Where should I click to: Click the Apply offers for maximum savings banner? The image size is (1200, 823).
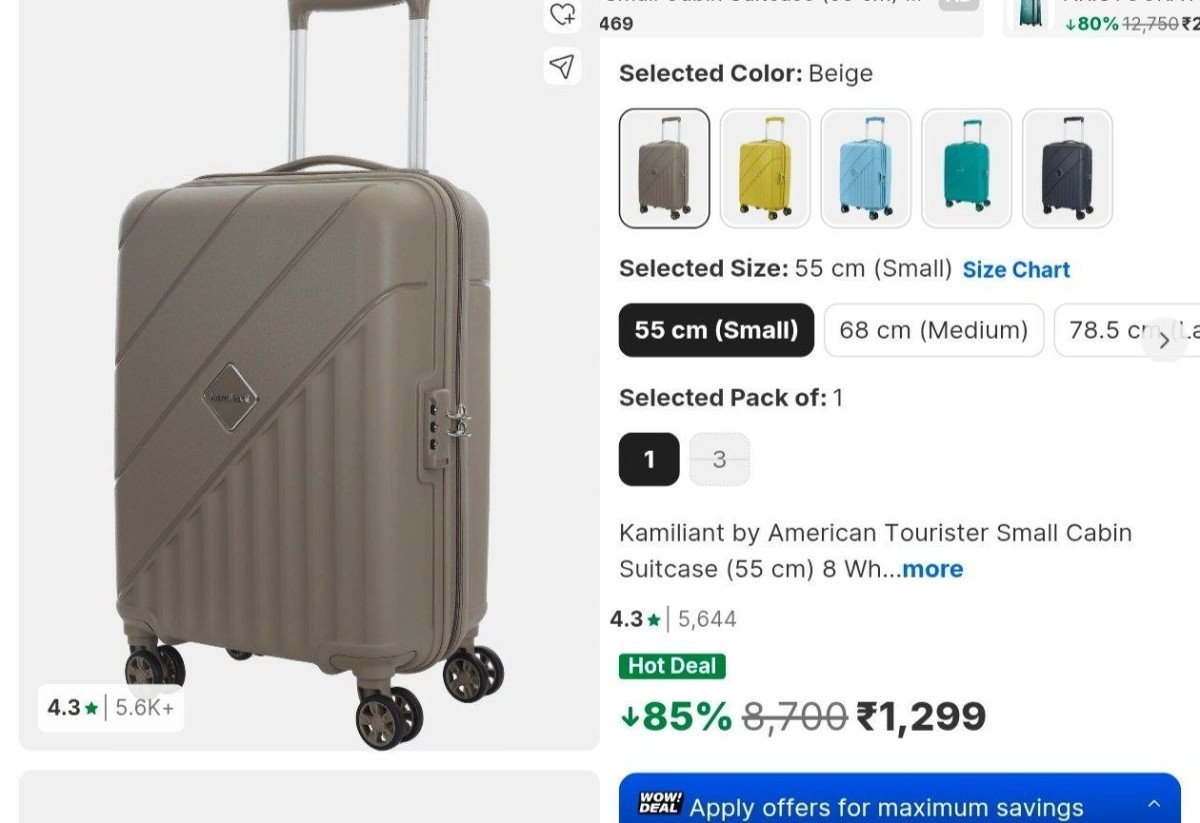pyautogui.click(x=886, y=807)
